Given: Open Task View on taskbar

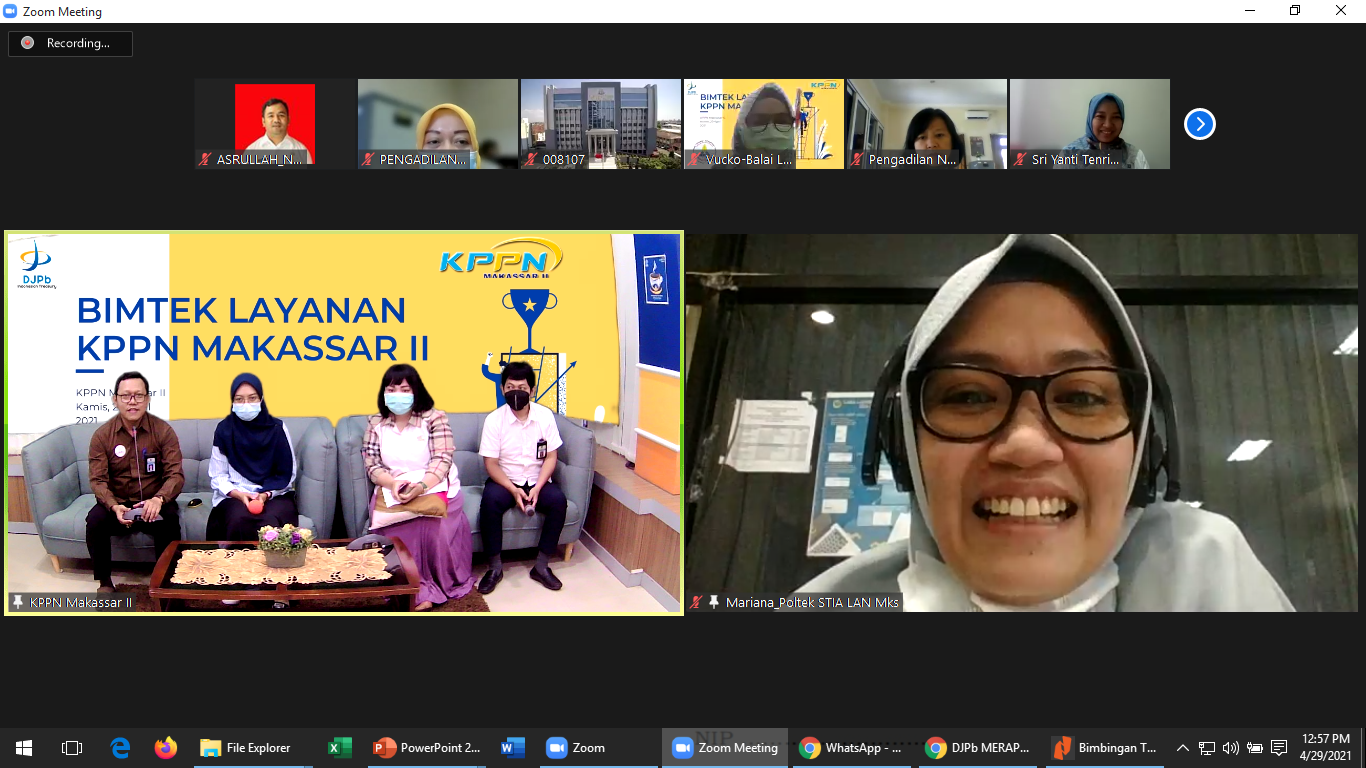Looking at the screenshot, I should point(72,747).
